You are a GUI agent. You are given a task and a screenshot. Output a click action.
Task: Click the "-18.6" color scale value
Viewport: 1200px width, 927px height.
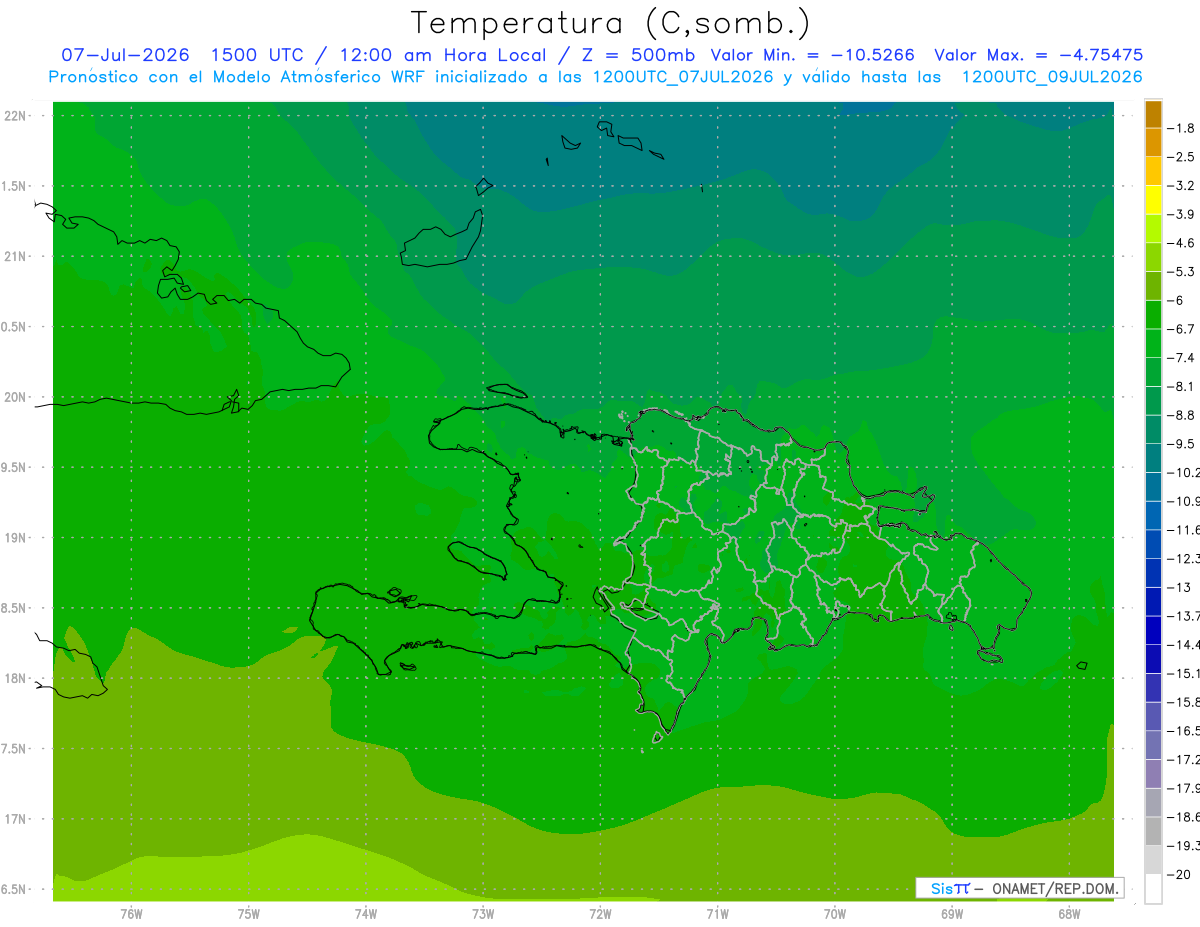1184,817
